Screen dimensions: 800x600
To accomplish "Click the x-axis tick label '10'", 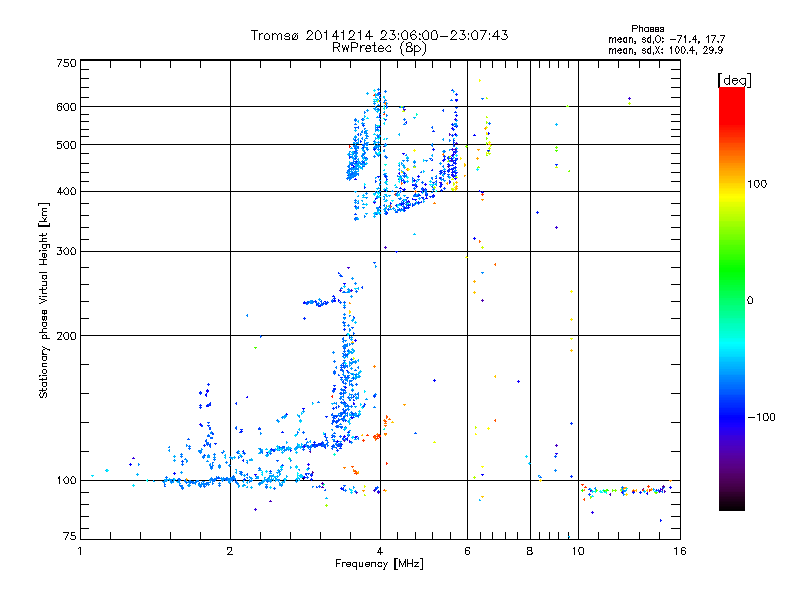I will pyautogui.click(x=578, y=551).
